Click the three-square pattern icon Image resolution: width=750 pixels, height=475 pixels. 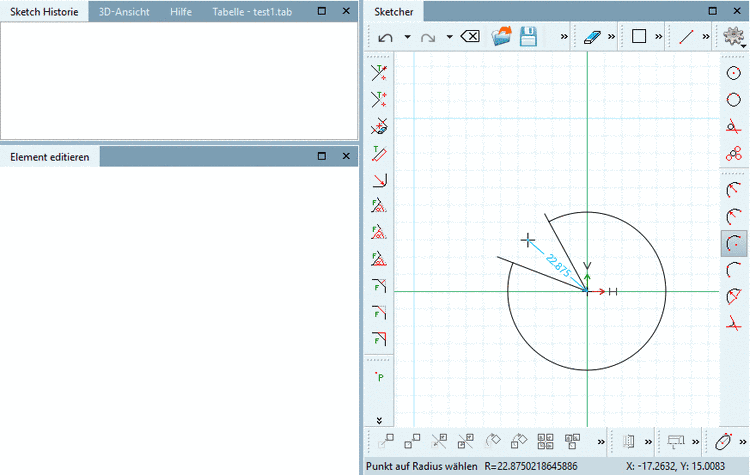point(573,442)
